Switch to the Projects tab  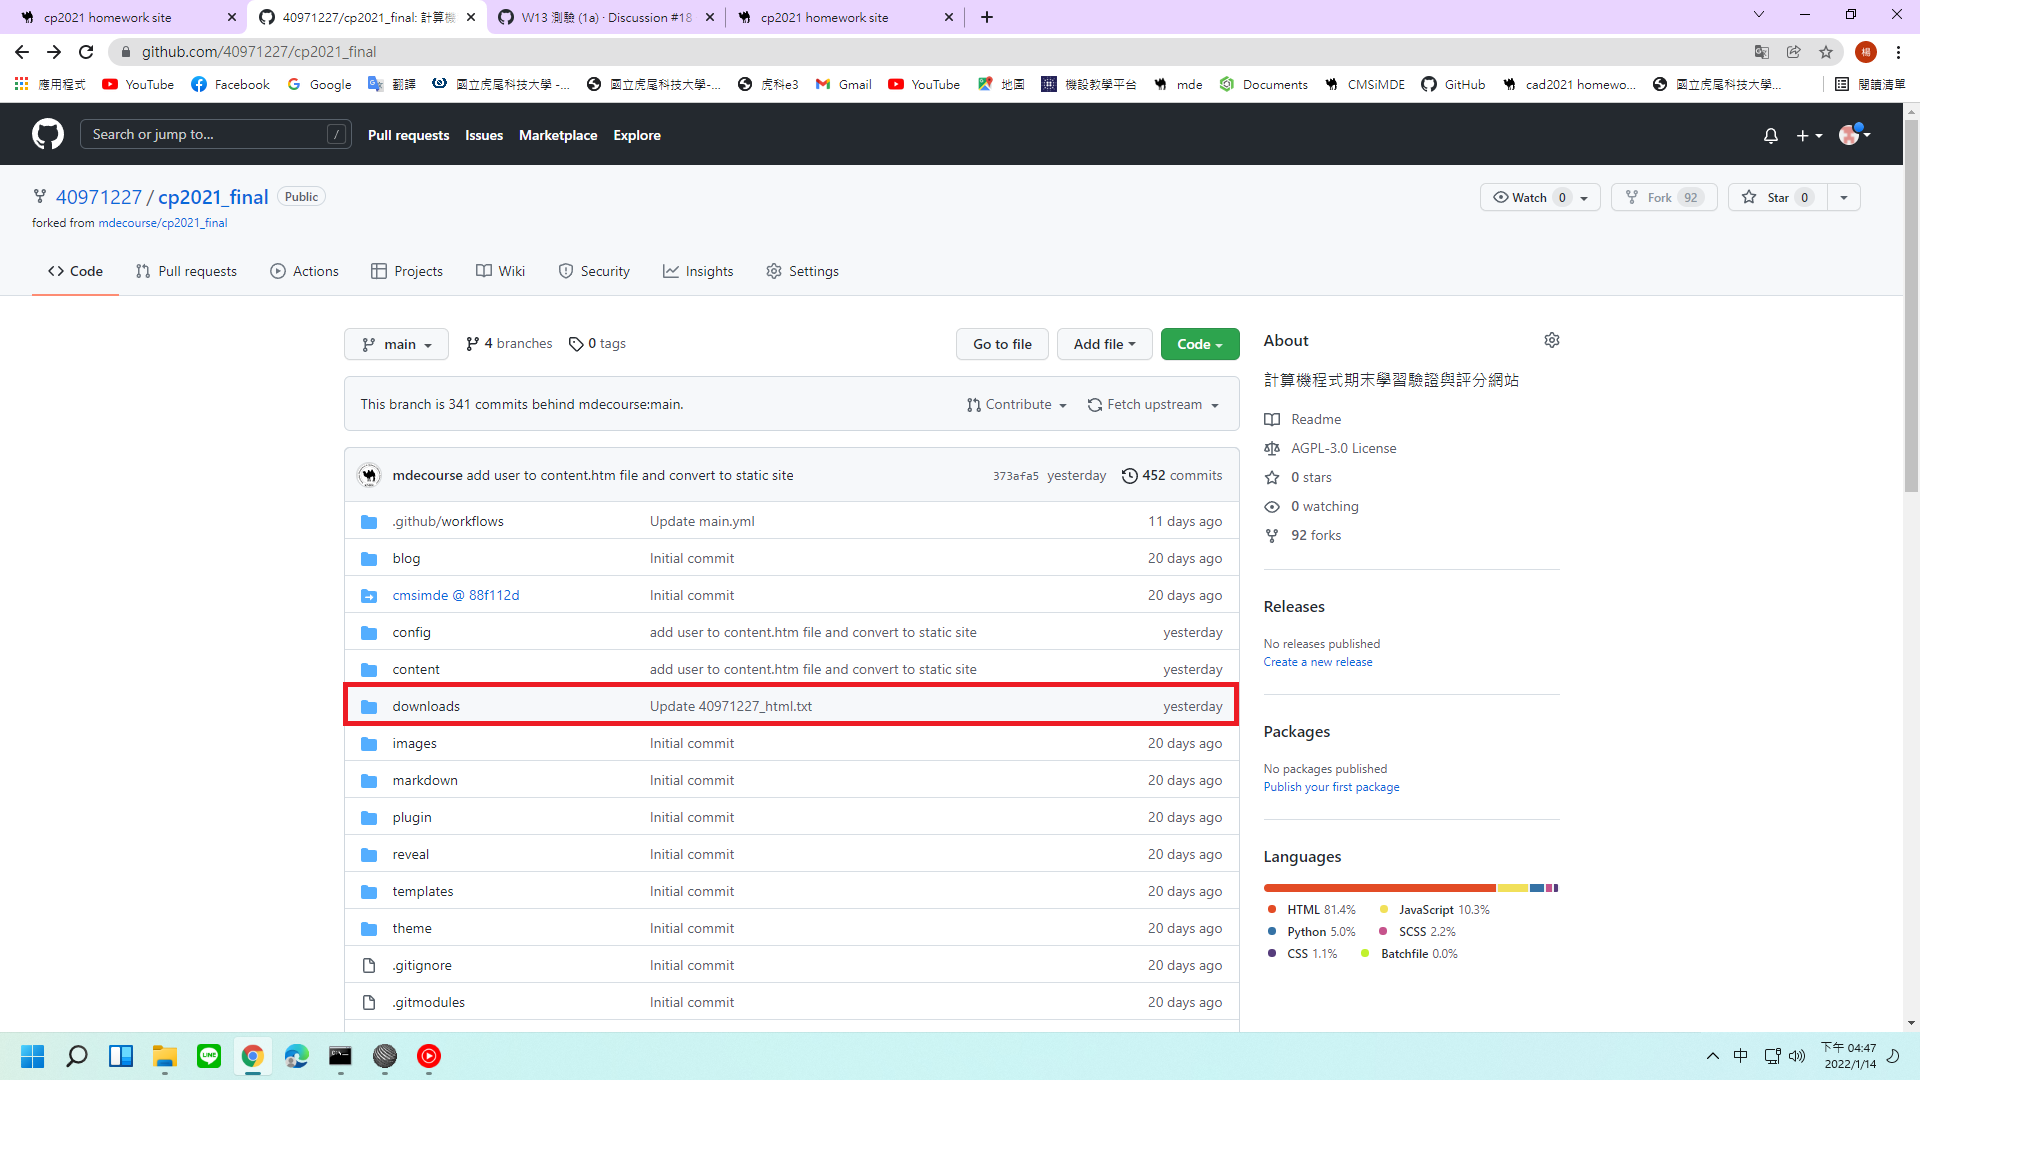point(406,271)
